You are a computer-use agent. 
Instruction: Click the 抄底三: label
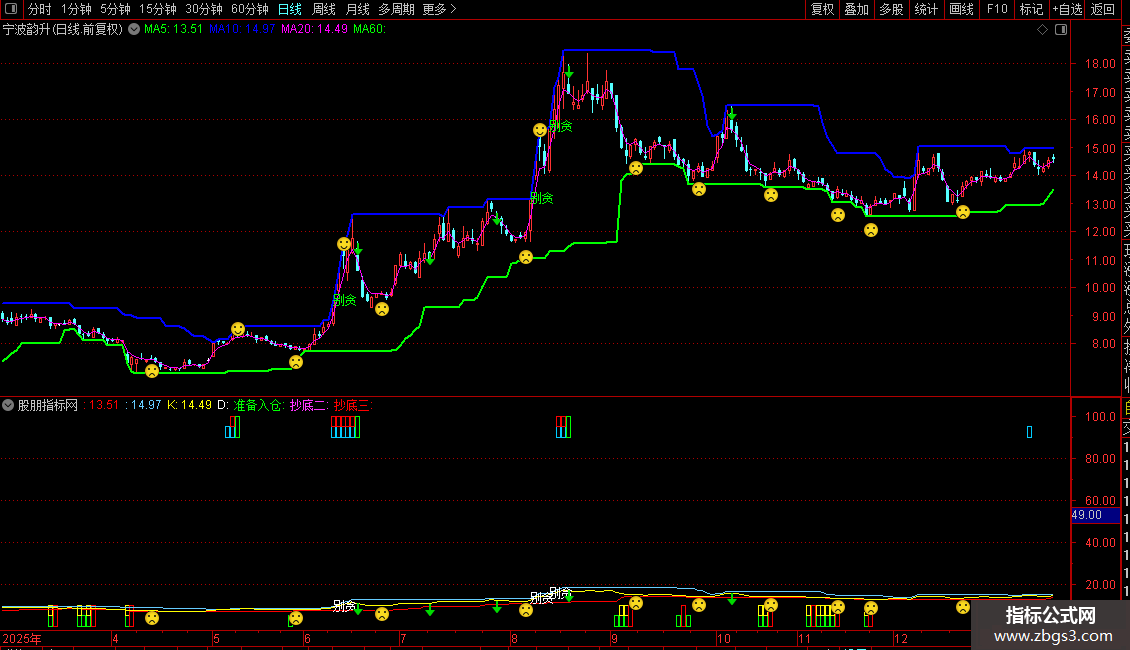(x=352, y=405)
